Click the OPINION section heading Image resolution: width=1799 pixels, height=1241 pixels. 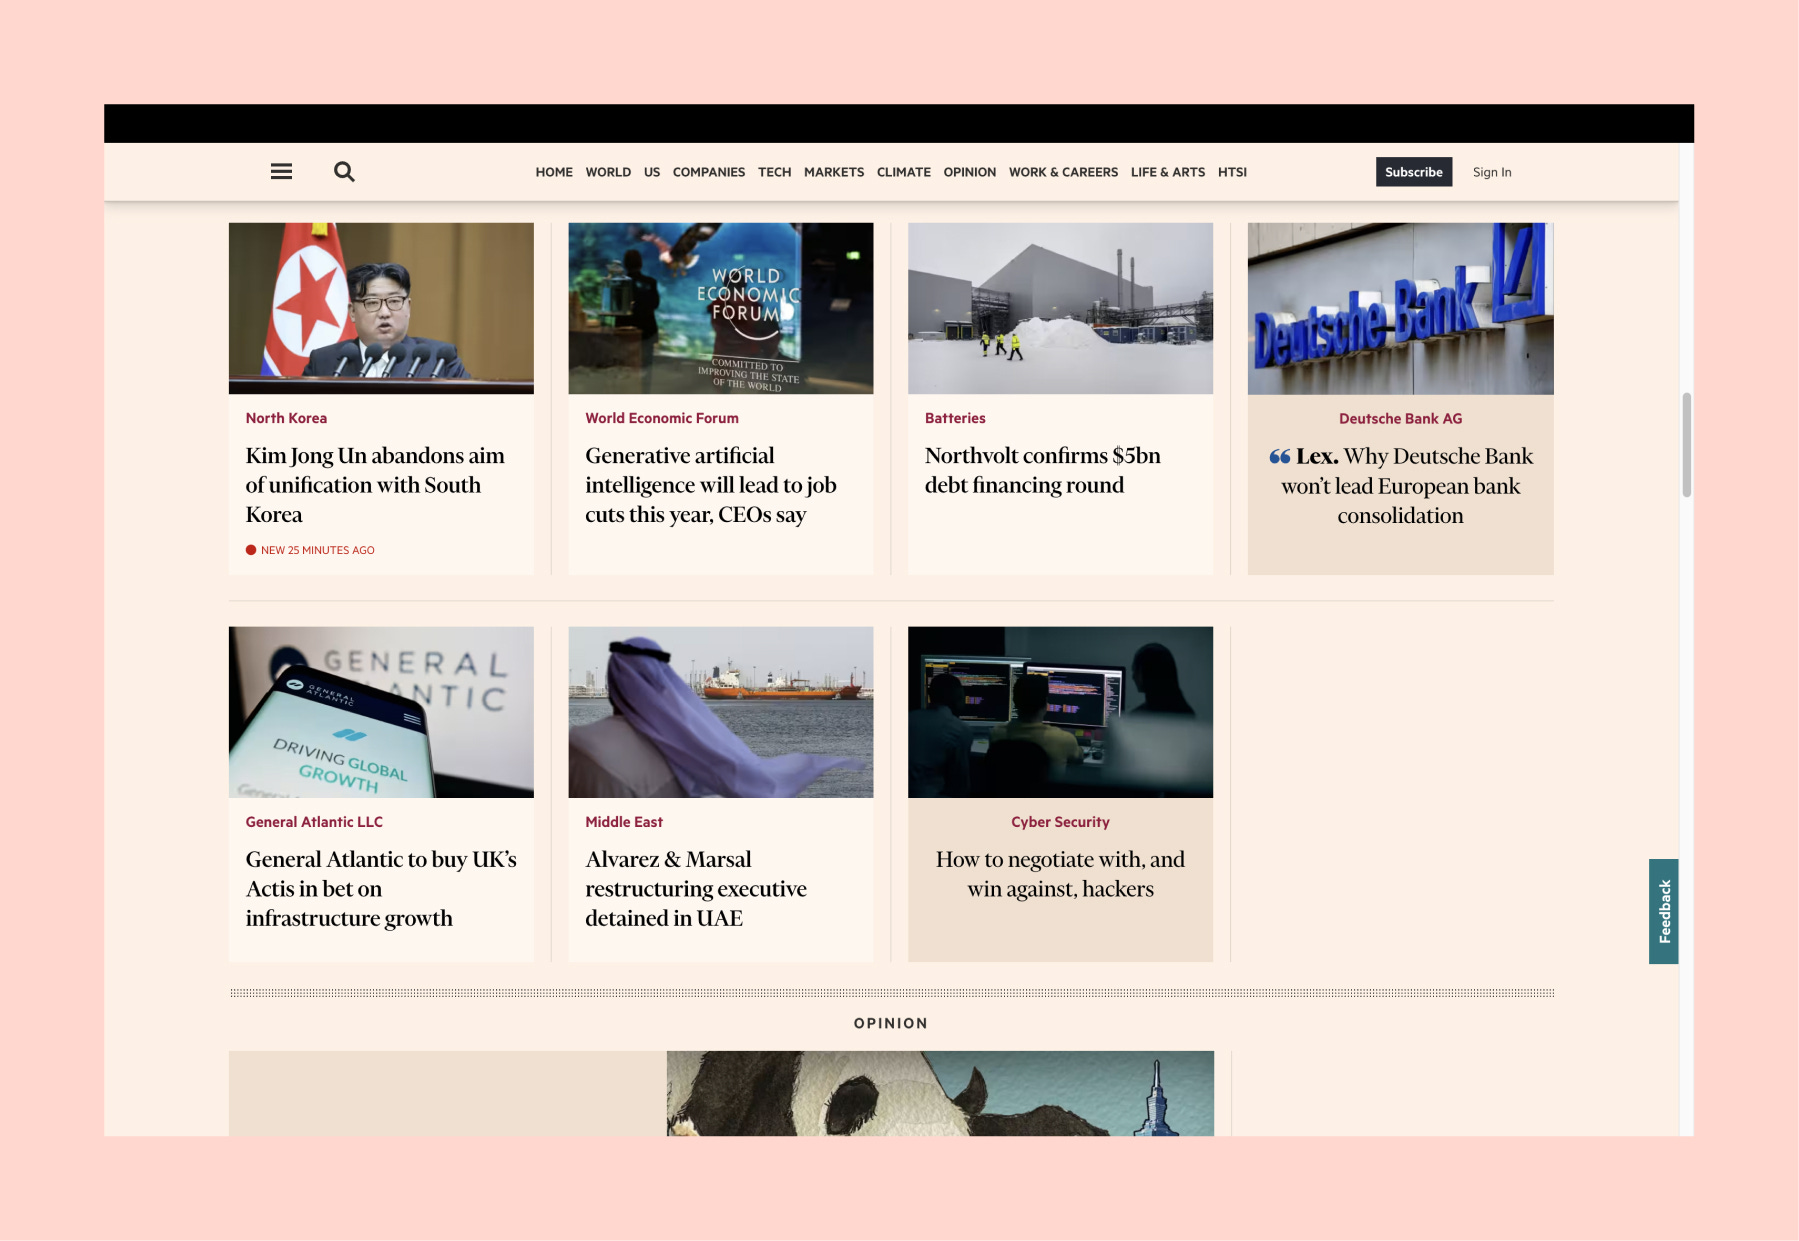coord(891,1023)
